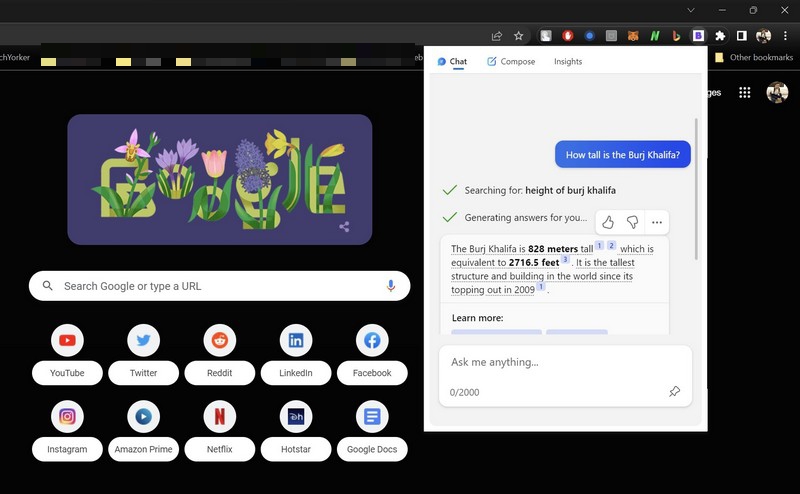800x494 pixels.
Task: Click the pin icon in the Ask box
Action: click(x=674, y=392)
